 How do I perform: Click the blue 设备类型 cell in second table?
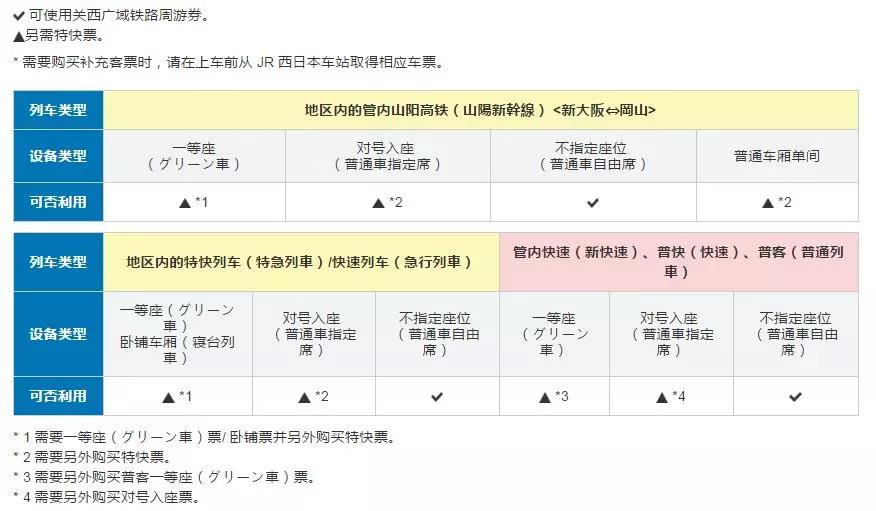[x=58, y=334]
